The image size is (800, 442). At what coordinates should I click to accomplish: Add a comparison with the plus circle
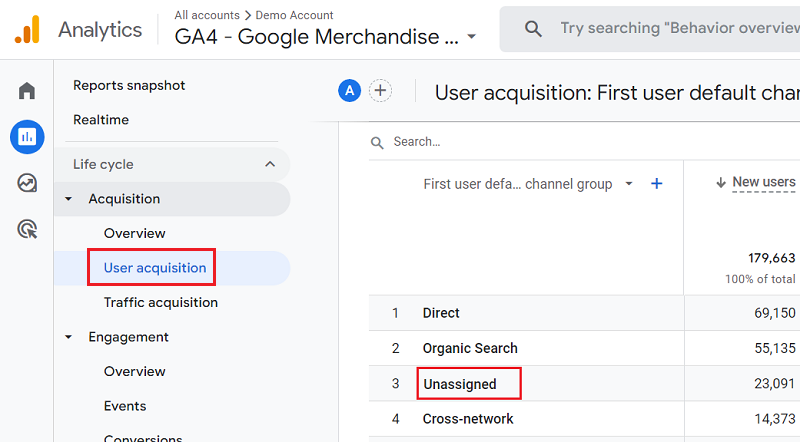[380, 91]
